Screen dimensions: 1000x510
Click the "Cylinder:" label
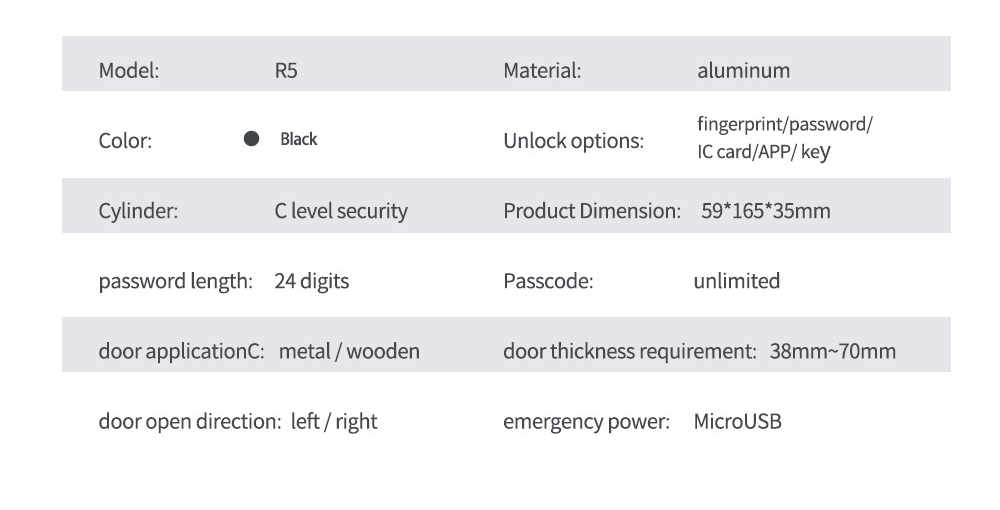pos(138,211)
